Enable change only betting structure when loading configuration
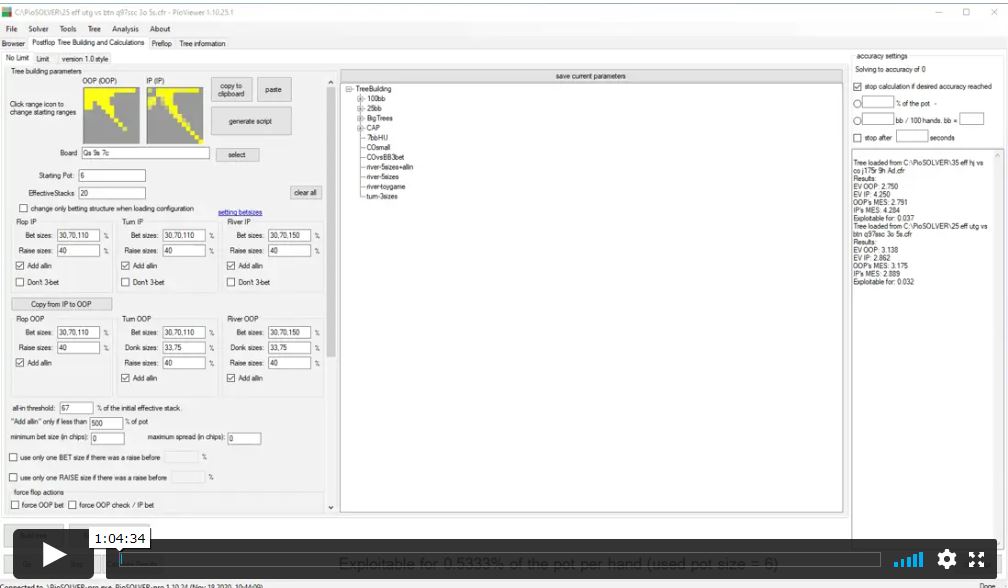The width and height of the screenshot is (1008, 588). click(x=24, y=208)
